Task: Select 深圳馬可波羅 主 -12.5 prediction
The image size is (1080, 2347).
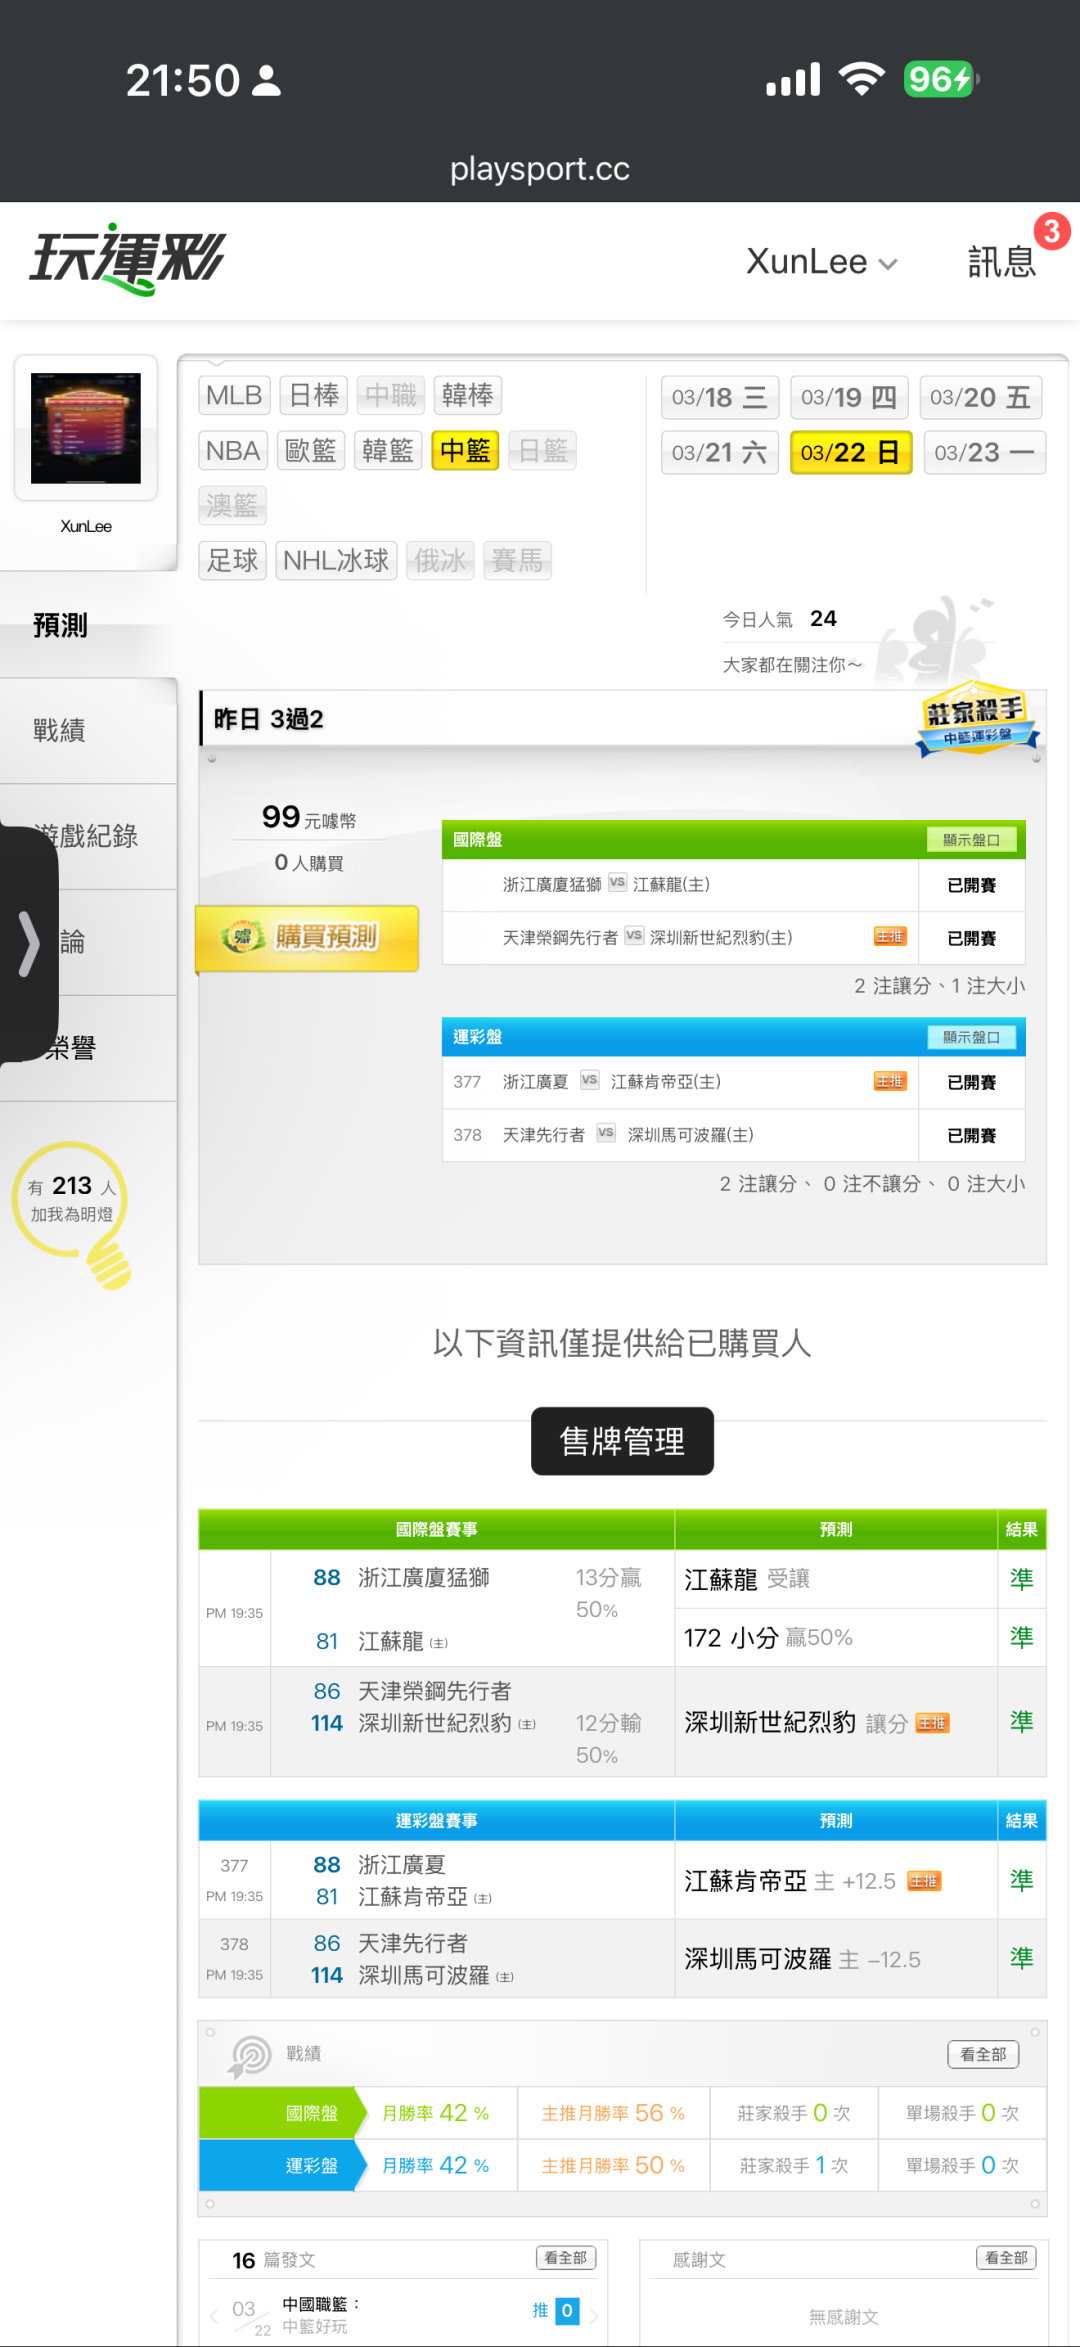Action: click(x=836, y=1958)
